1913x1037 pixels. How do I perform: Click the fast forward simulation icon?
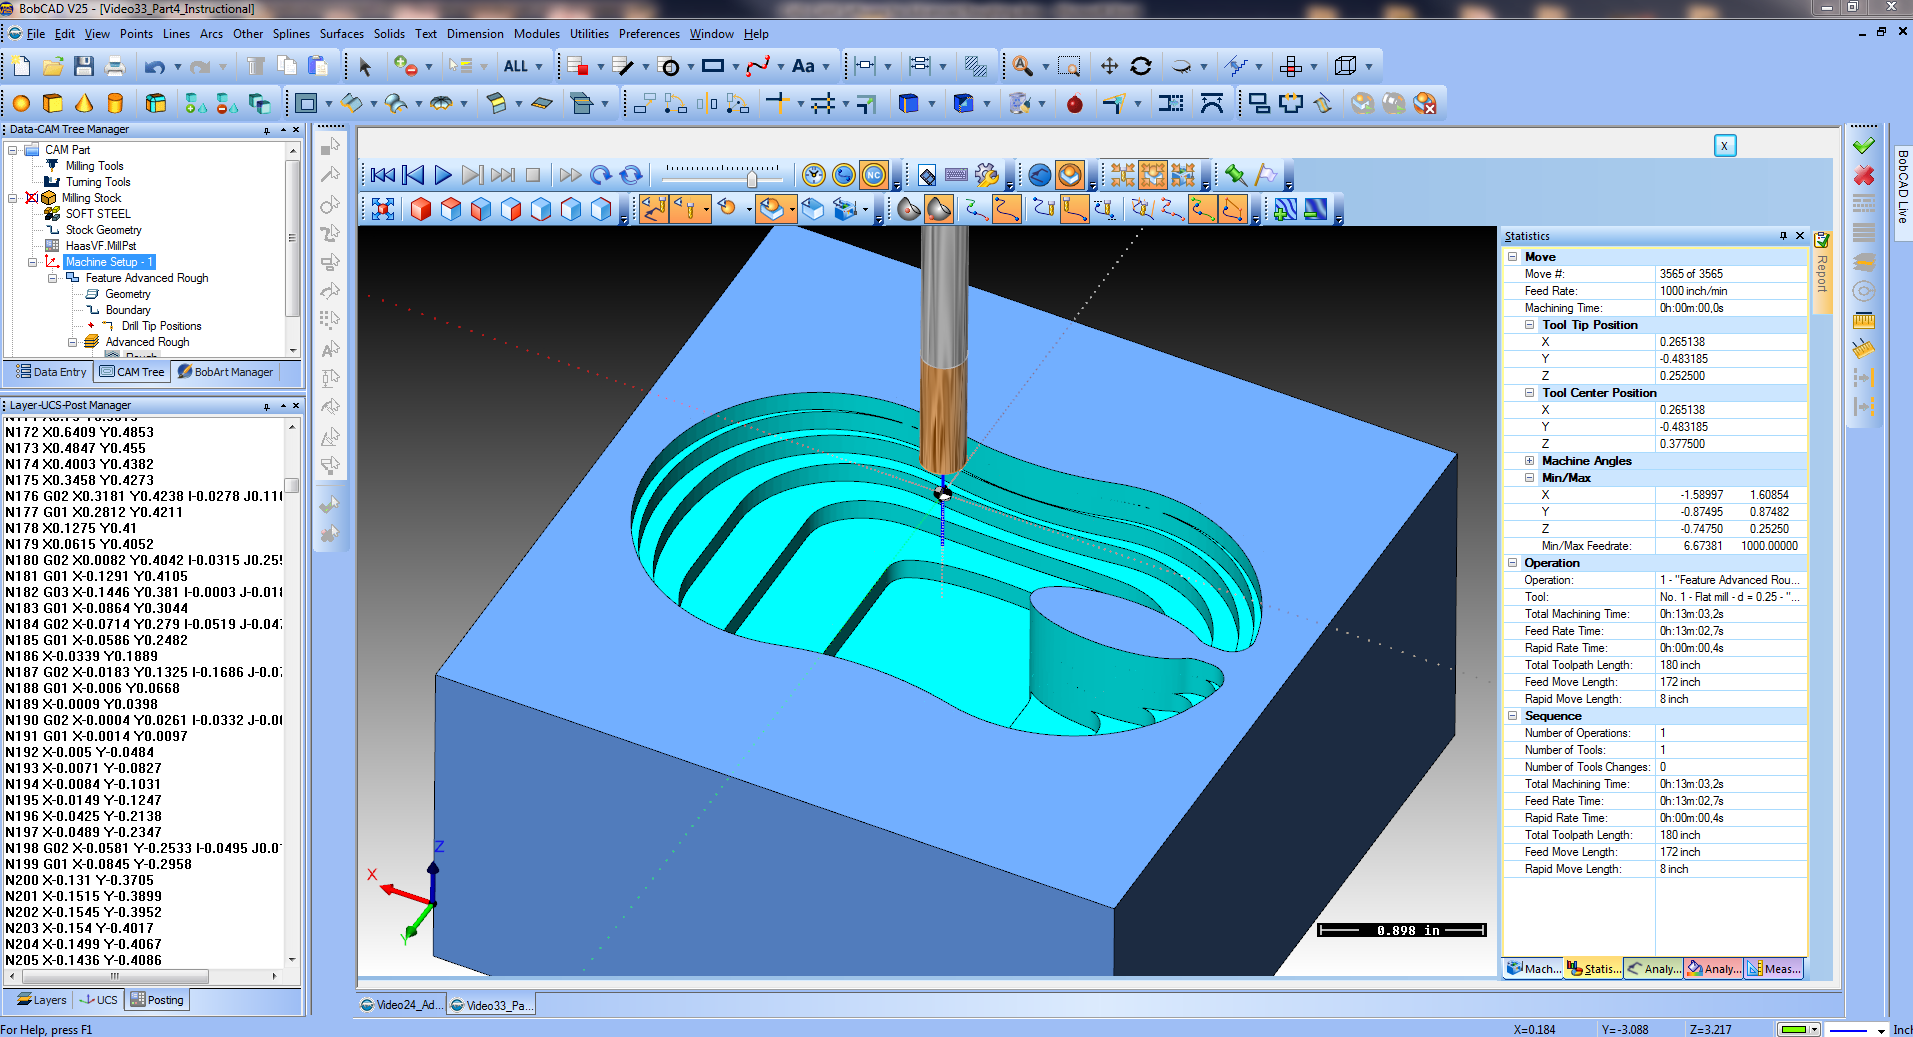tap(570, 175)
